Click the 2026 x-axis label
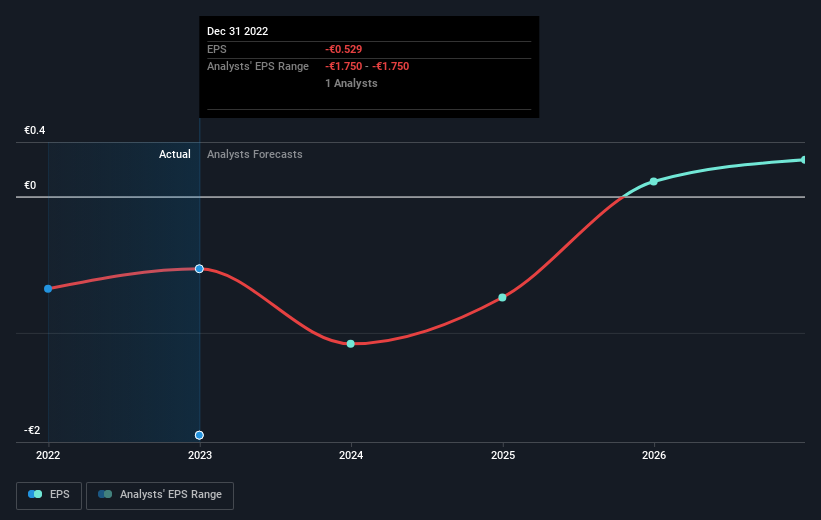This screenshot has height=520, width=821. point(654,455)
